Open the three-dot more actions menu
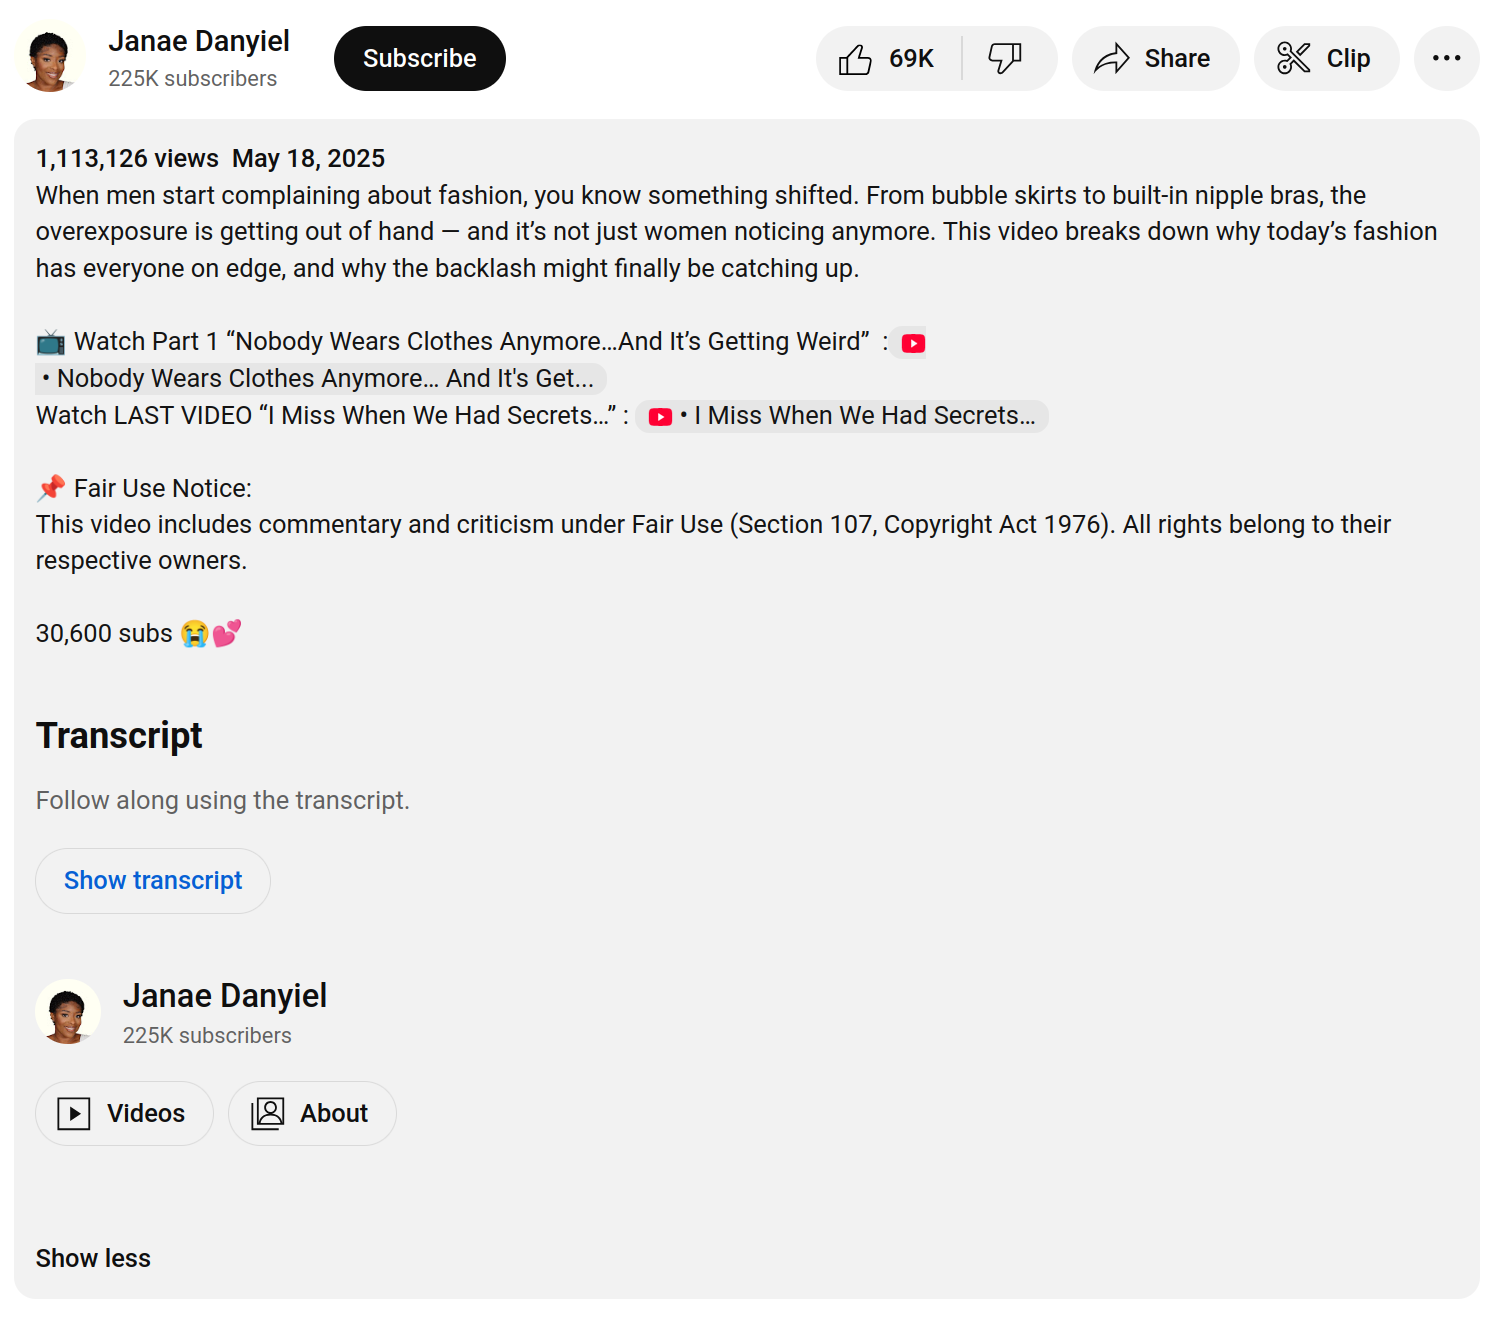Viewport: 1506px width, 1318px height. tap(1446, 59)
